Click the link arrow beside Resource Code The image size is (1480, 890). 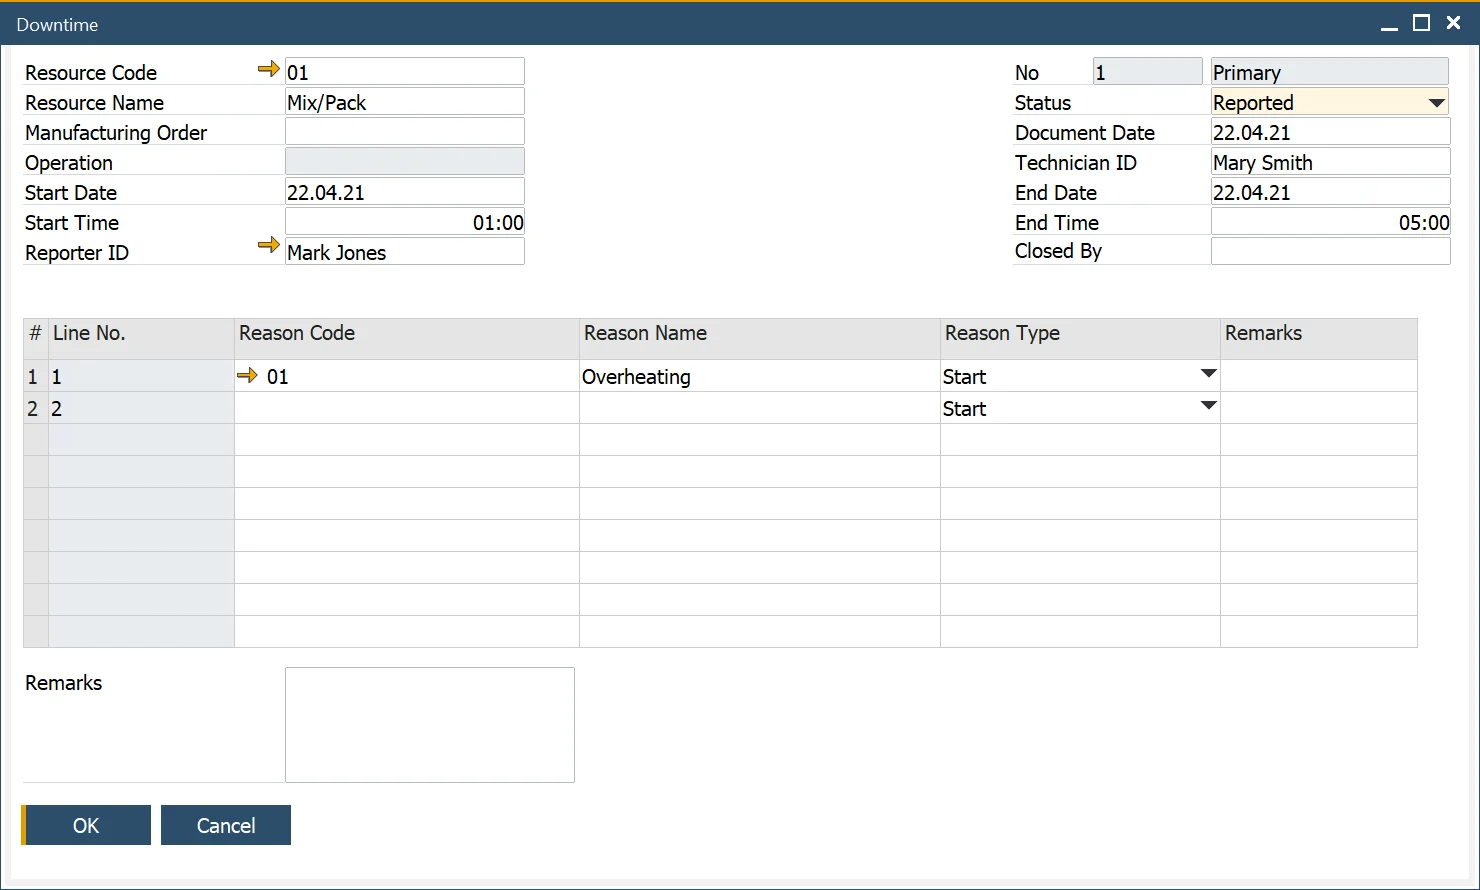coord(268,69)
